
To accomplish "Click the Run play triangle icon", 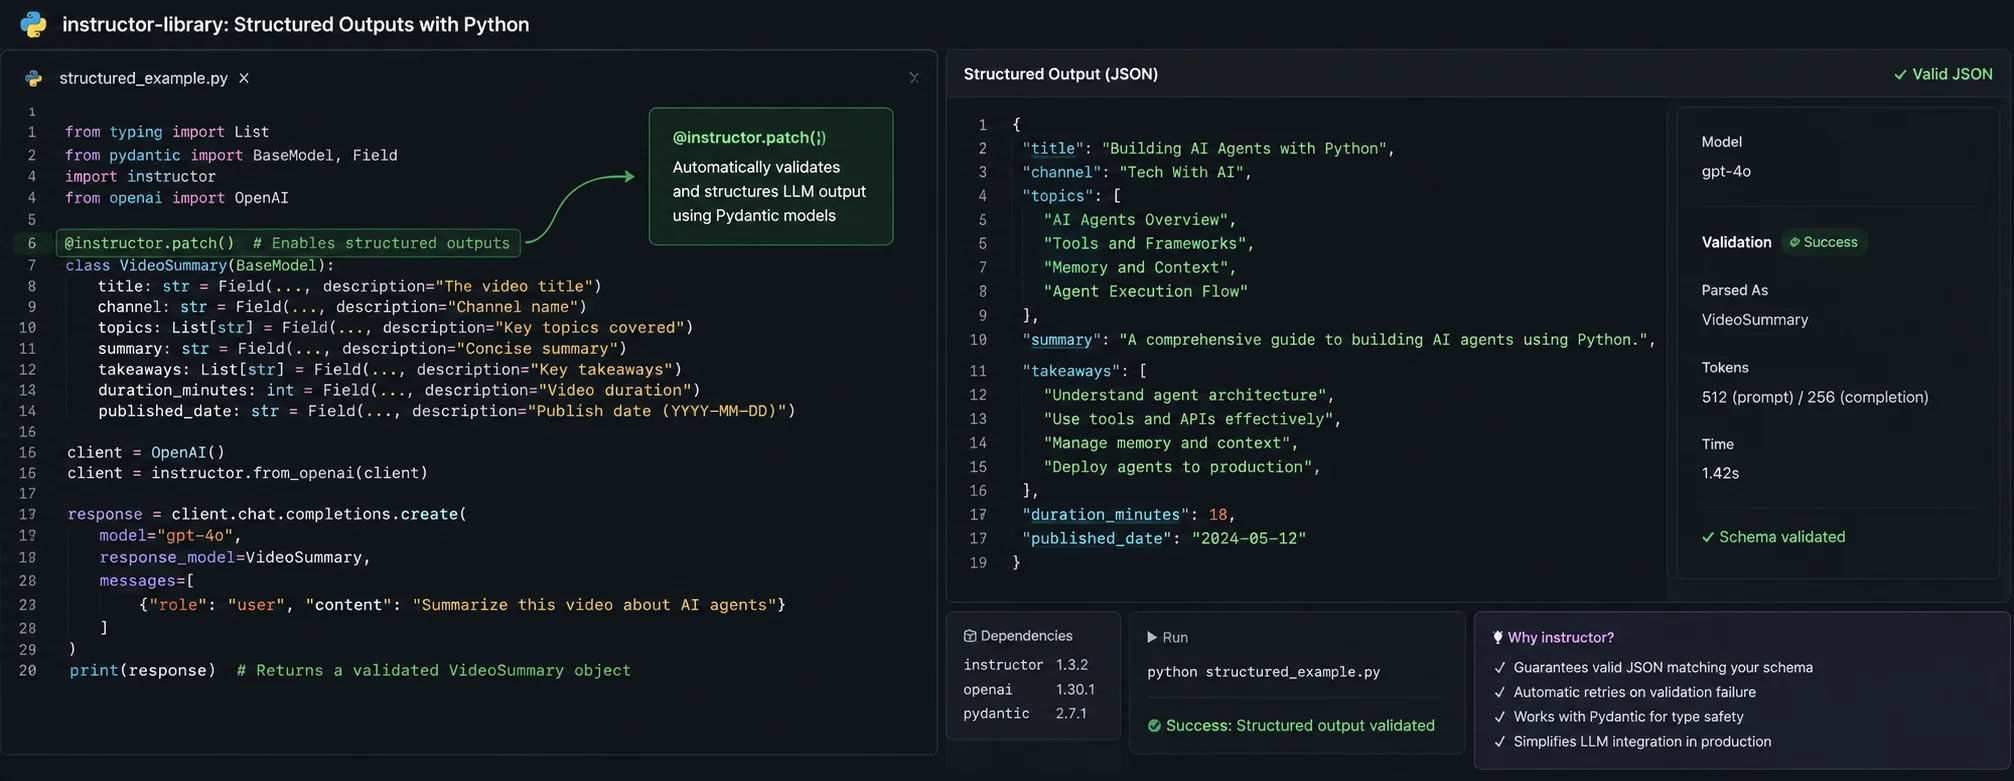I will click(x=1152, y=637).
